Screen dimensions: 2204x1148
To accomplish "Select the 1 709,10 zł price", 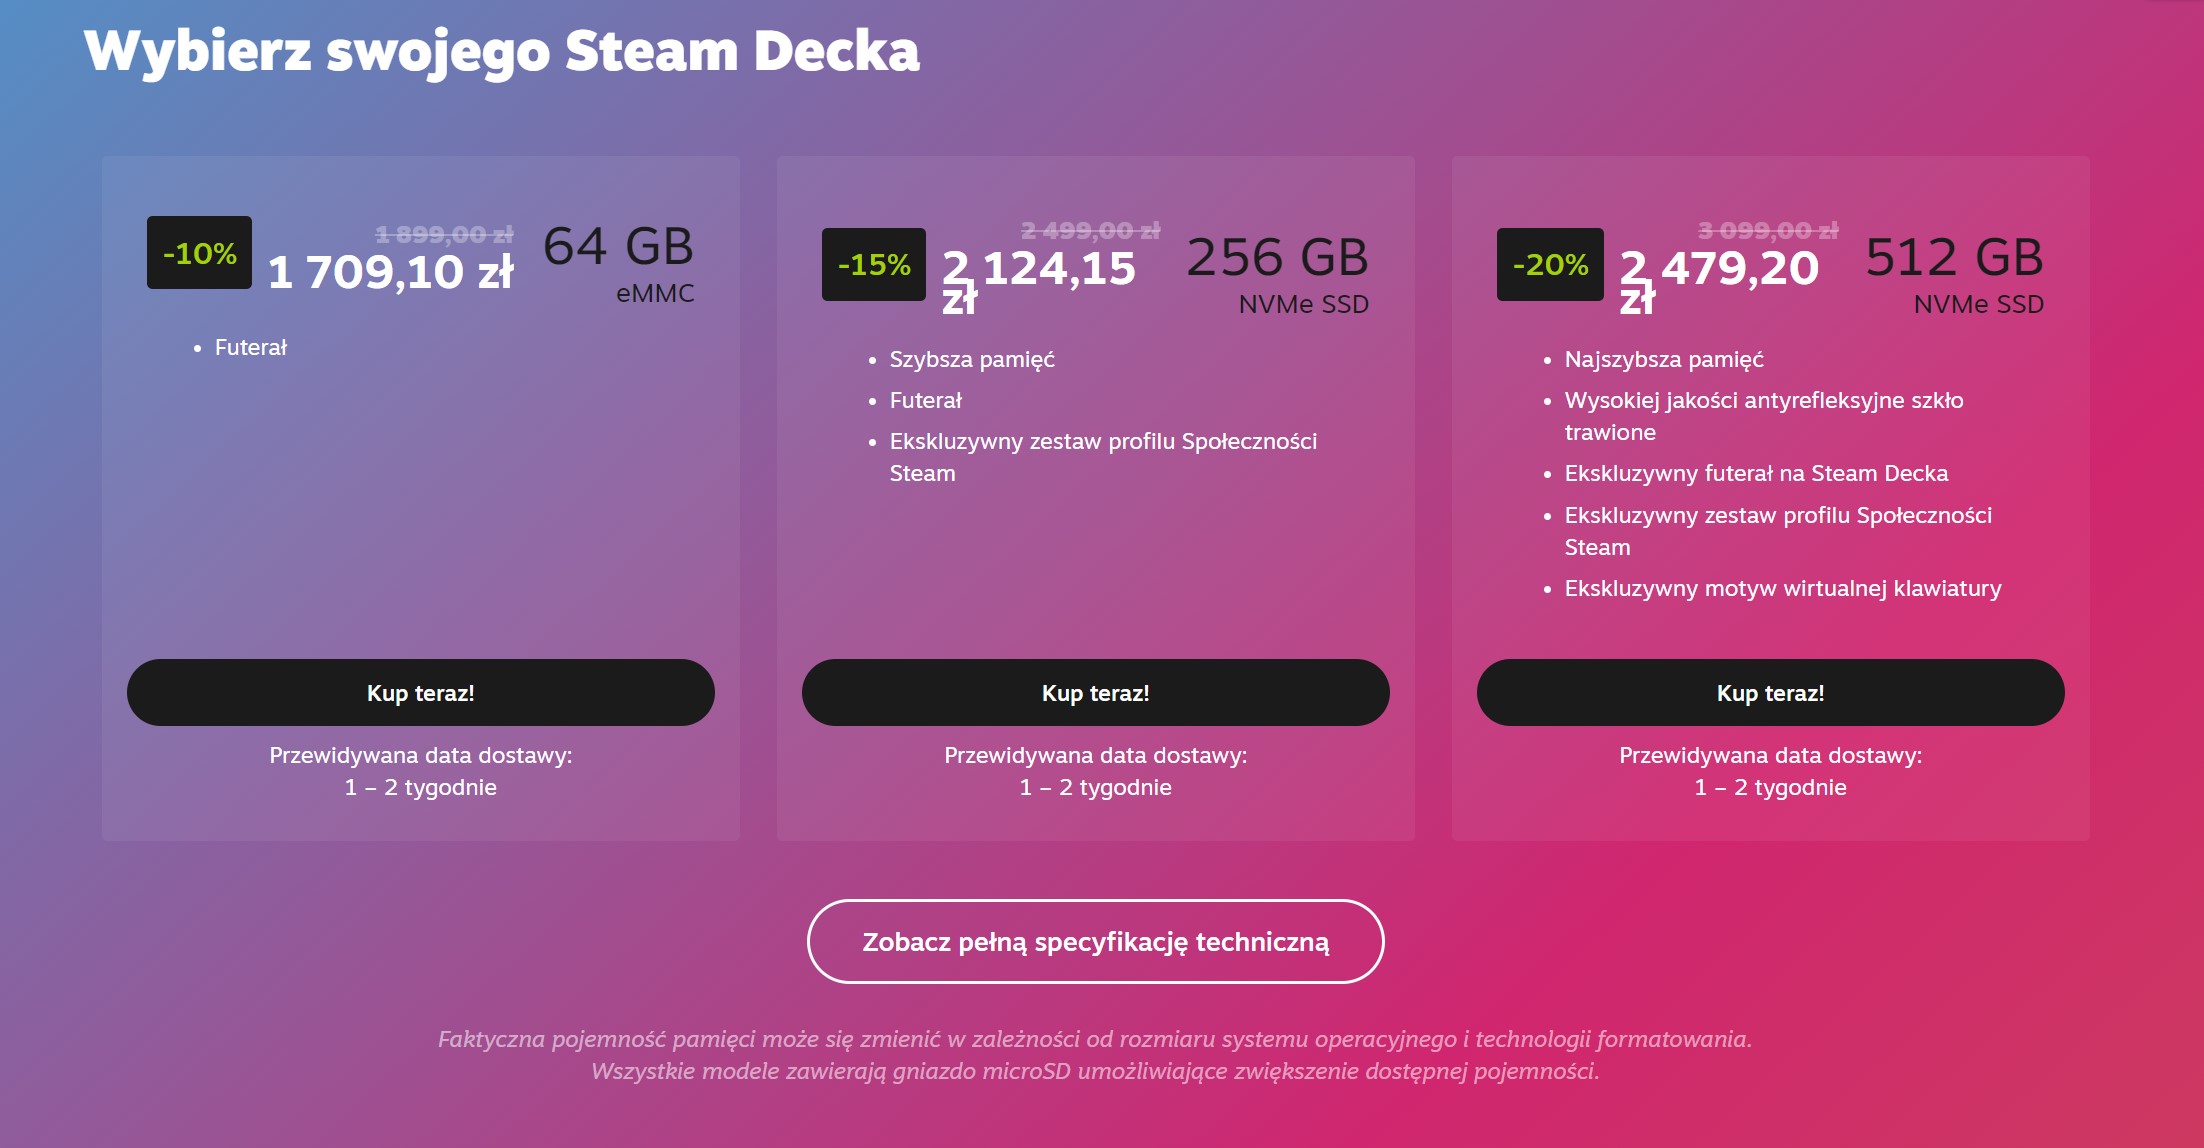I will point(391,272).
